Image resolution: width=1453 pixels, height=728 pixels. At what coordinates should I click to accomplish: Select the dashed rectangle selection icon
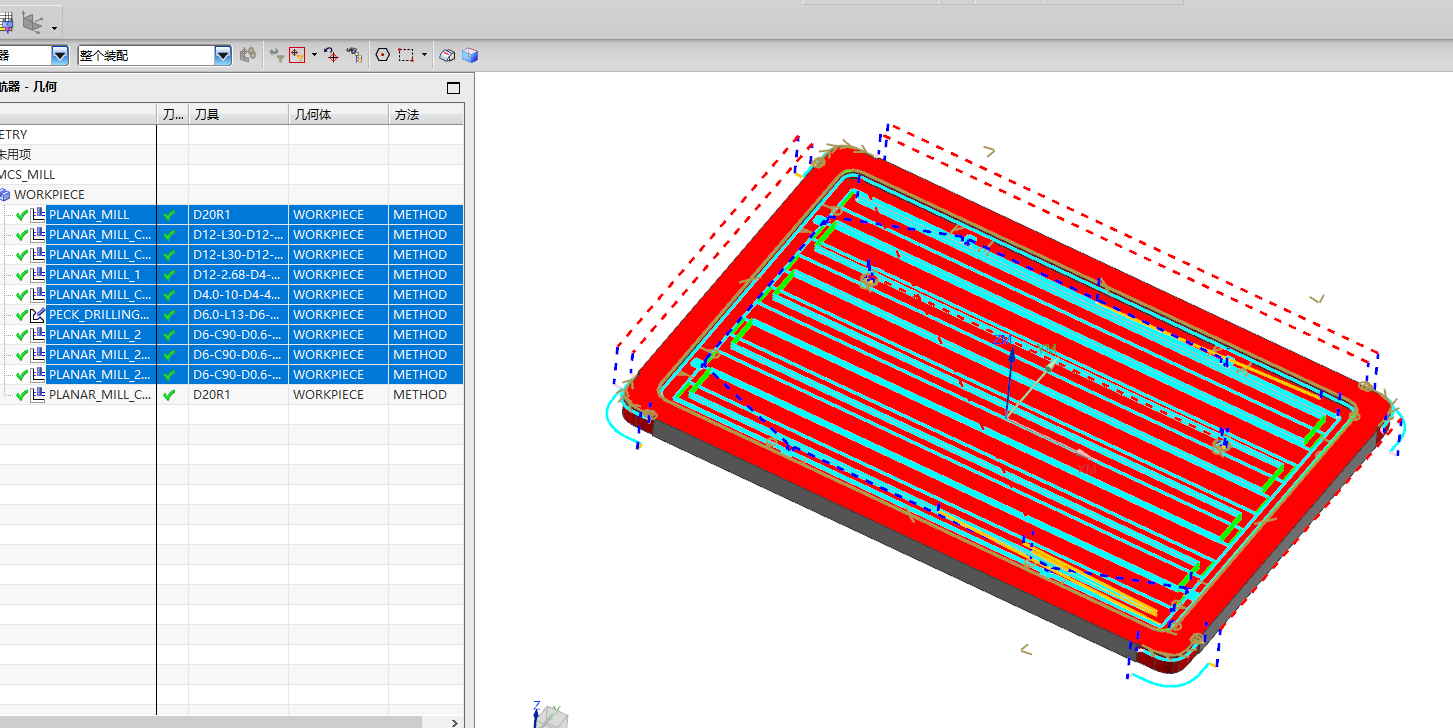point(406,55)
